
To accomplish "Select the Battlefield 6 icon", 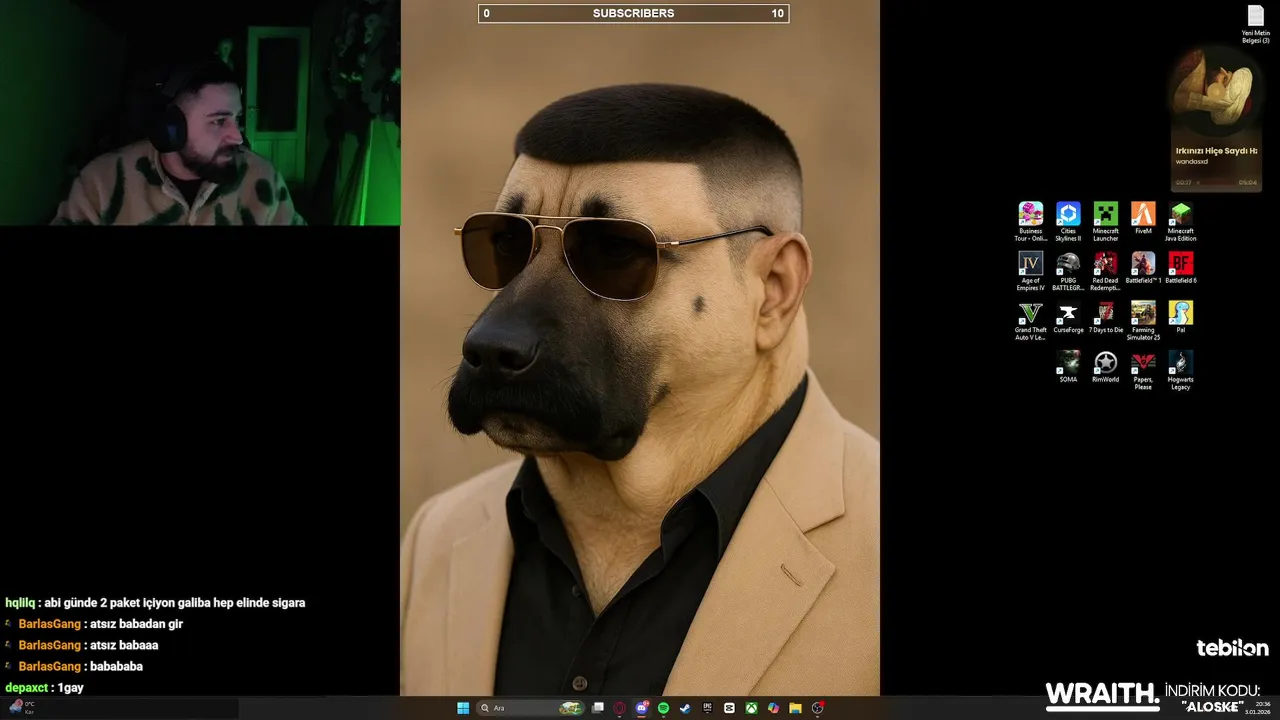I will coord(1180,268).
